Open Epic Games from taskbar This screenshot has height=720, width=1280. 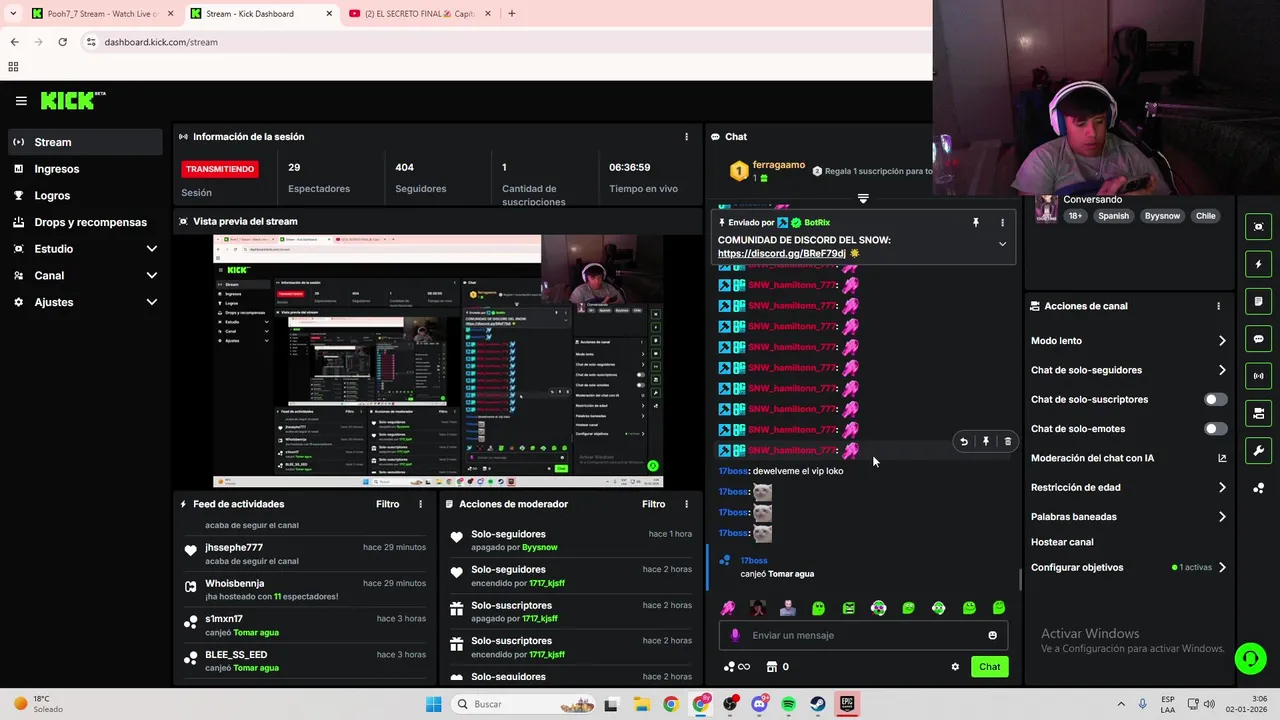tap(847, 704)
